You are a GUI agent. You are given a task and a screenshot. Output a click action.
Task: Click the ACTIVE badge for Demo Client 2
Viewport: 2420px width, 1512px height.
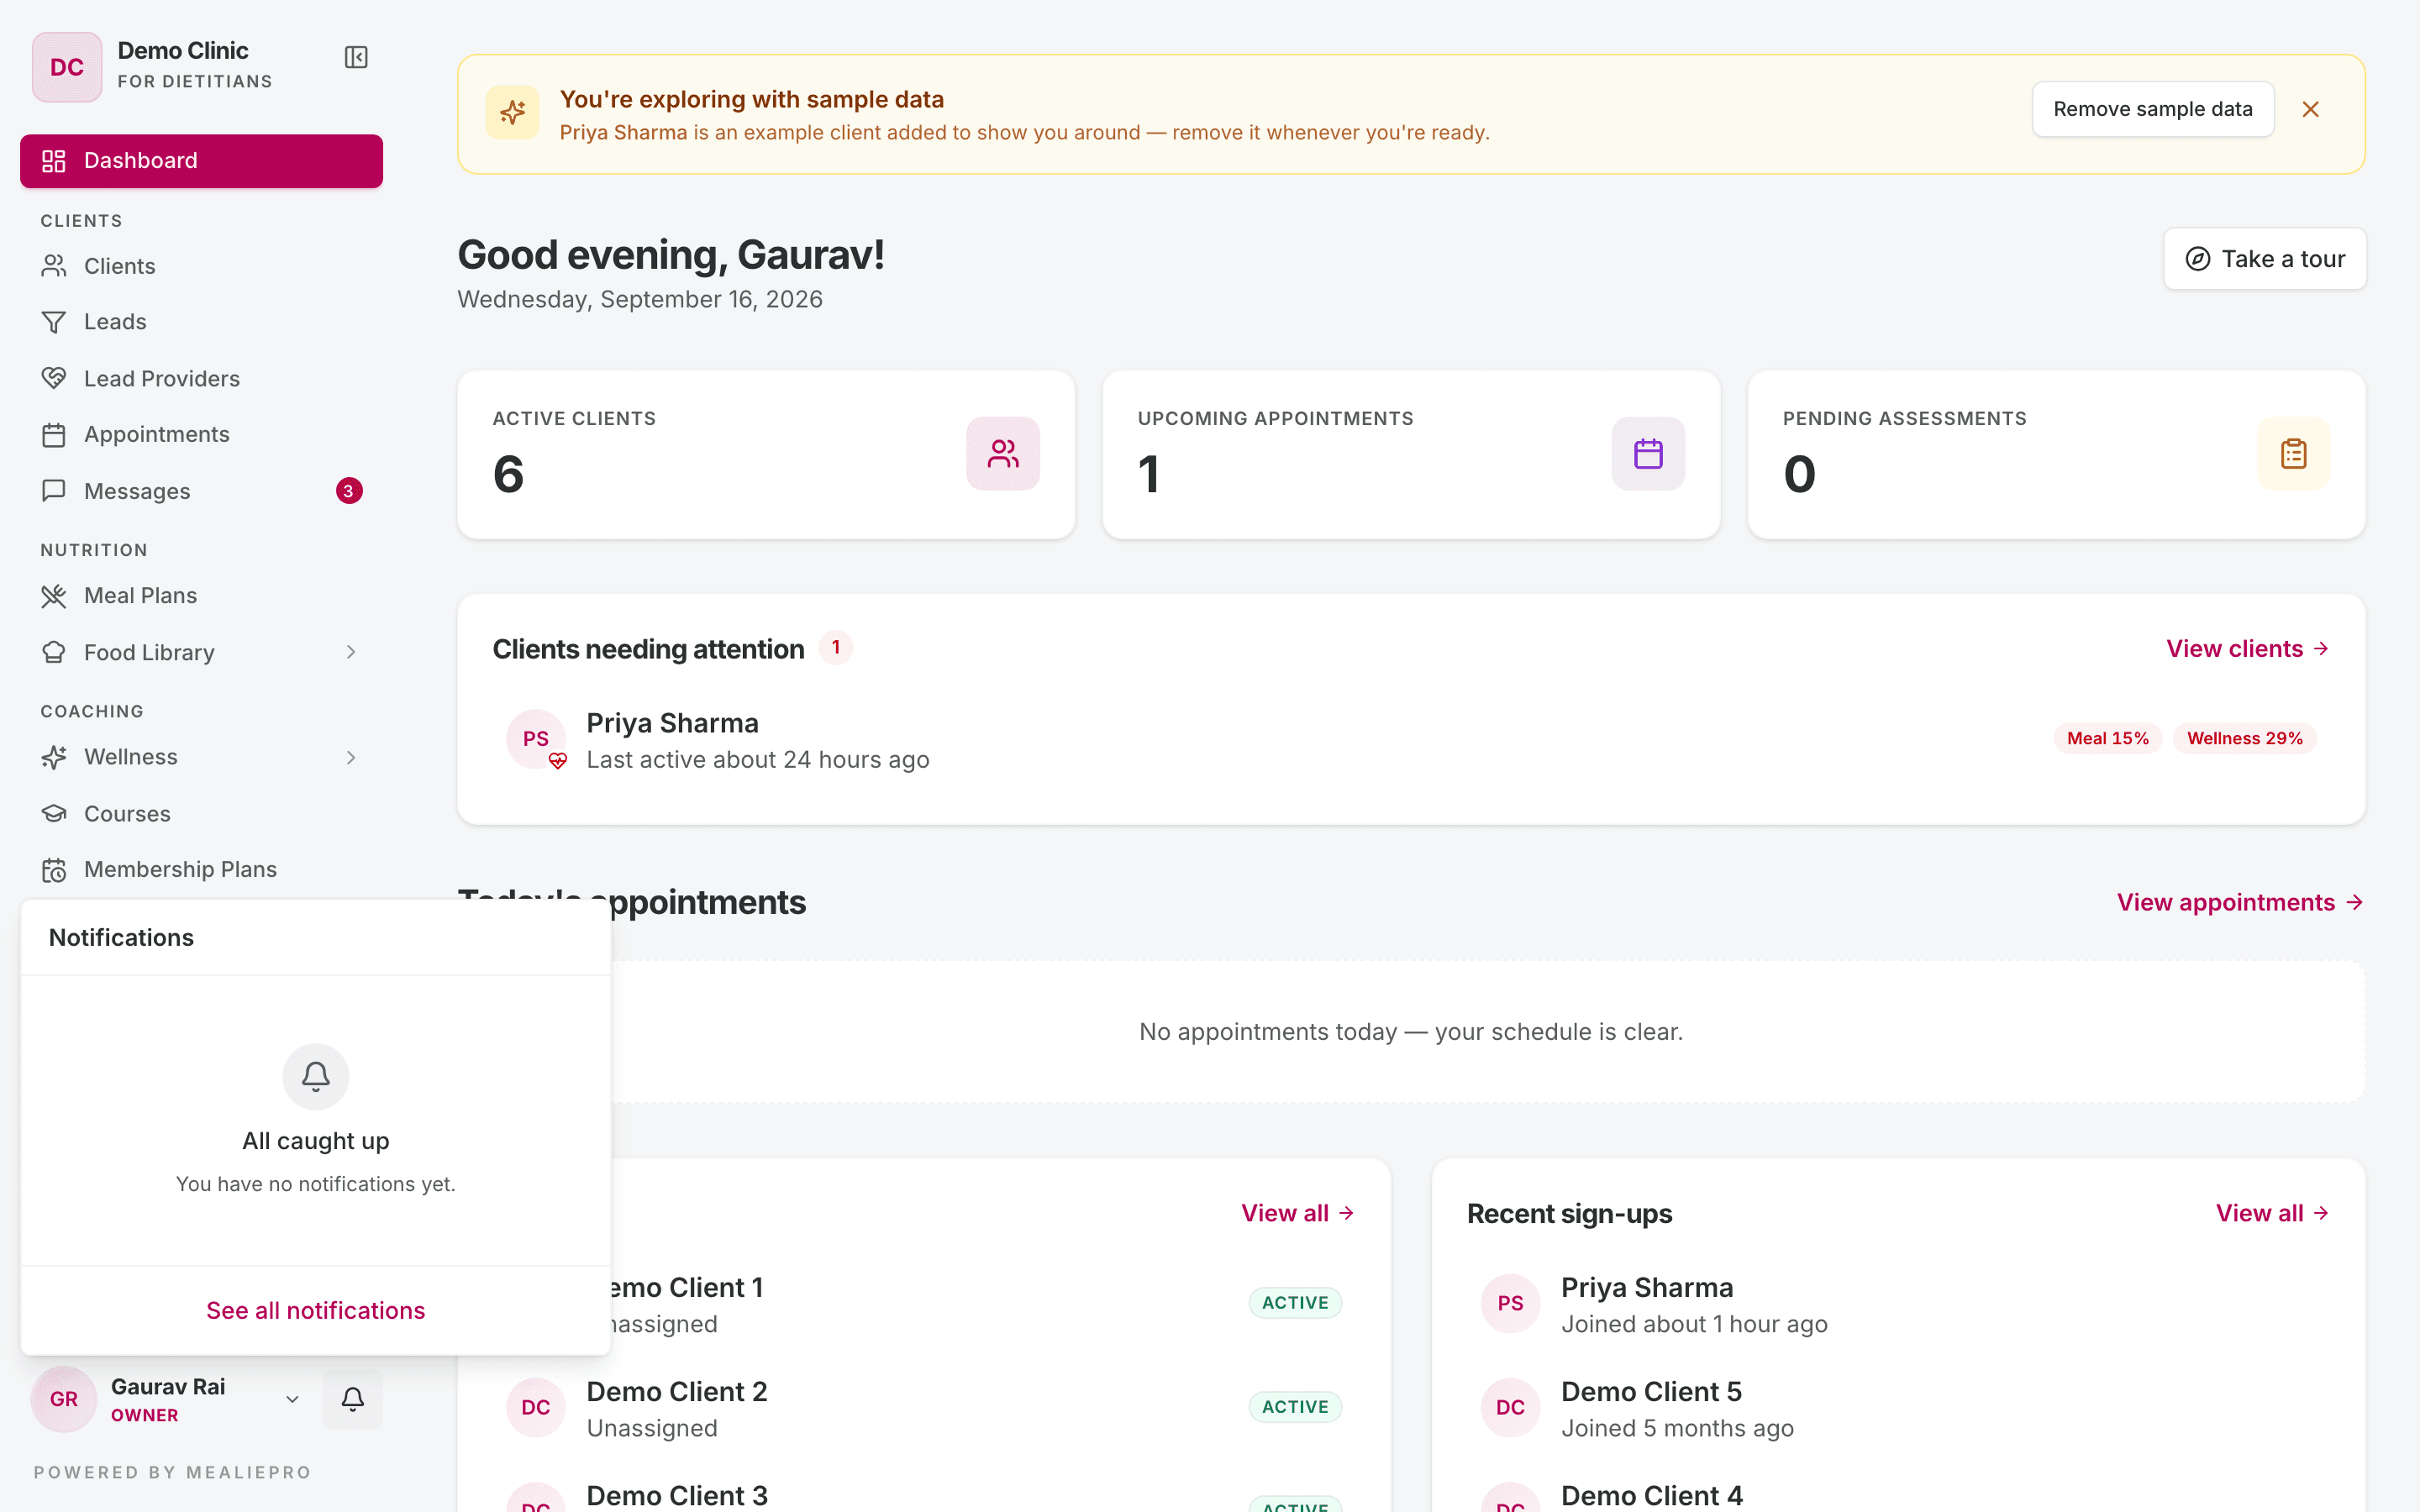[x=1295, y=1407]
